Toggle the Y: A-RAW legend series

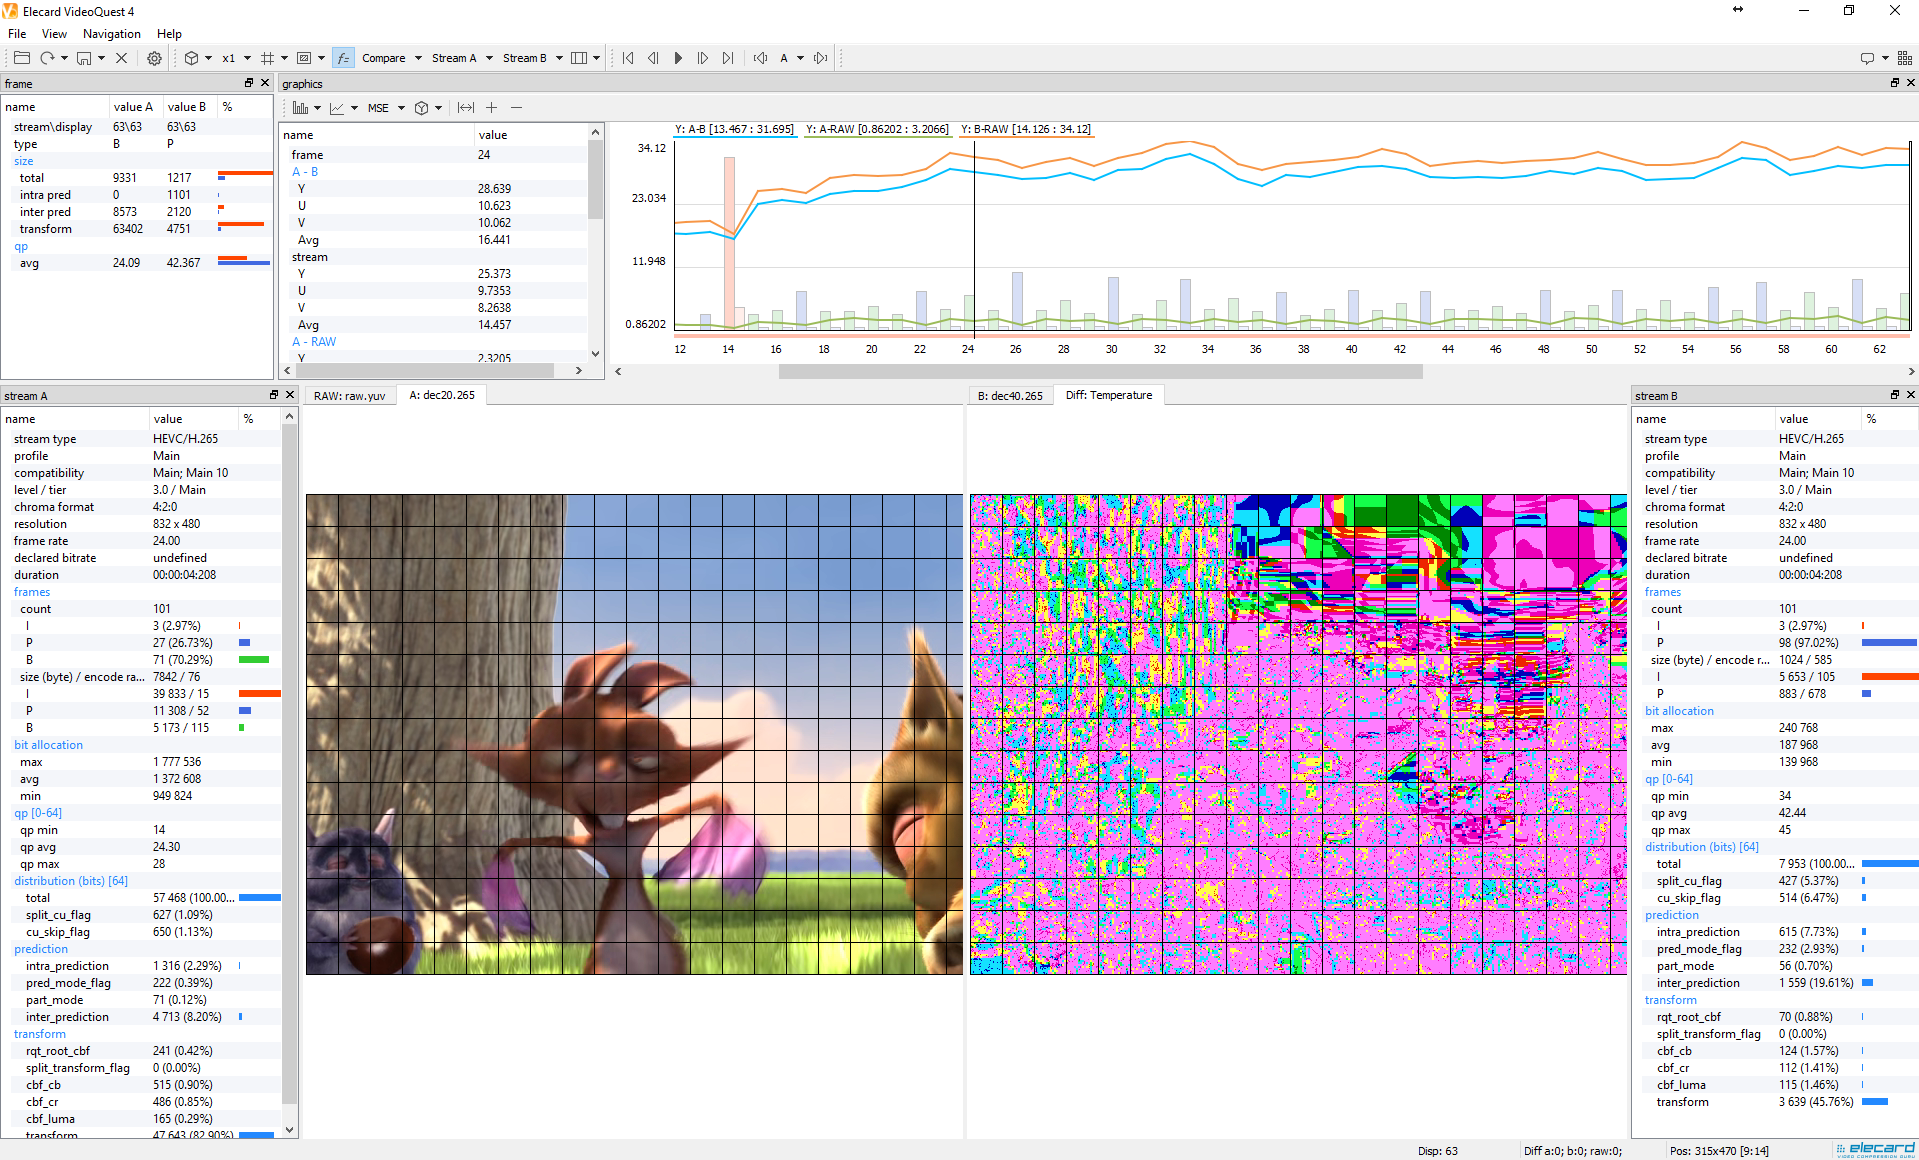877,129
